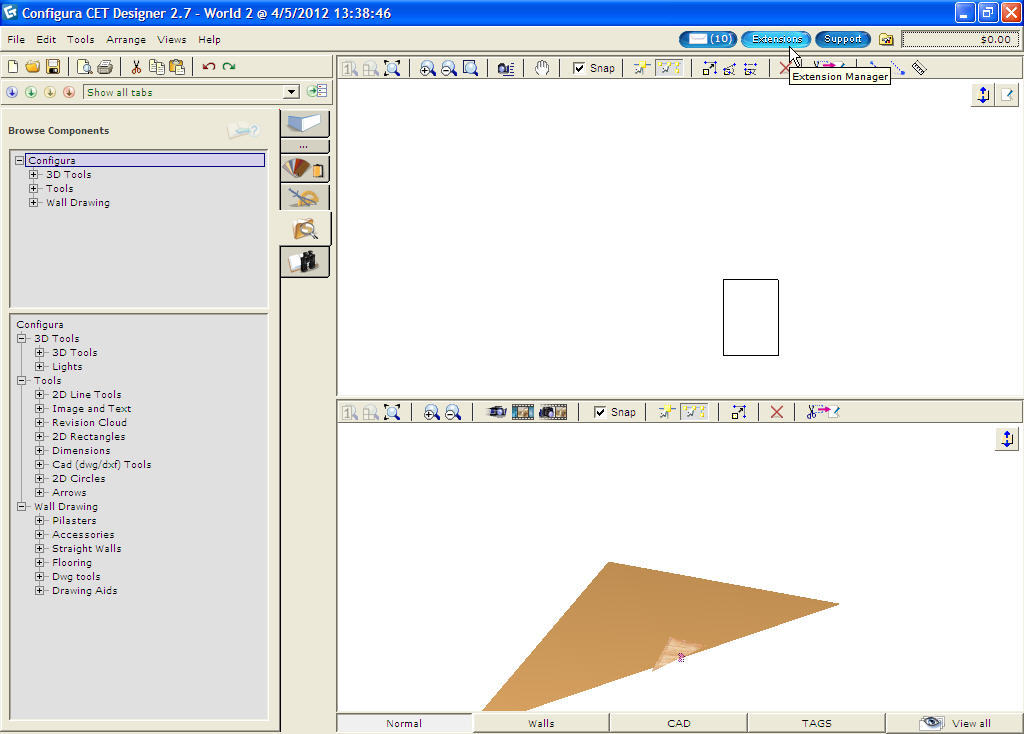
Task: Open the File menu
Action: [16, 40]
